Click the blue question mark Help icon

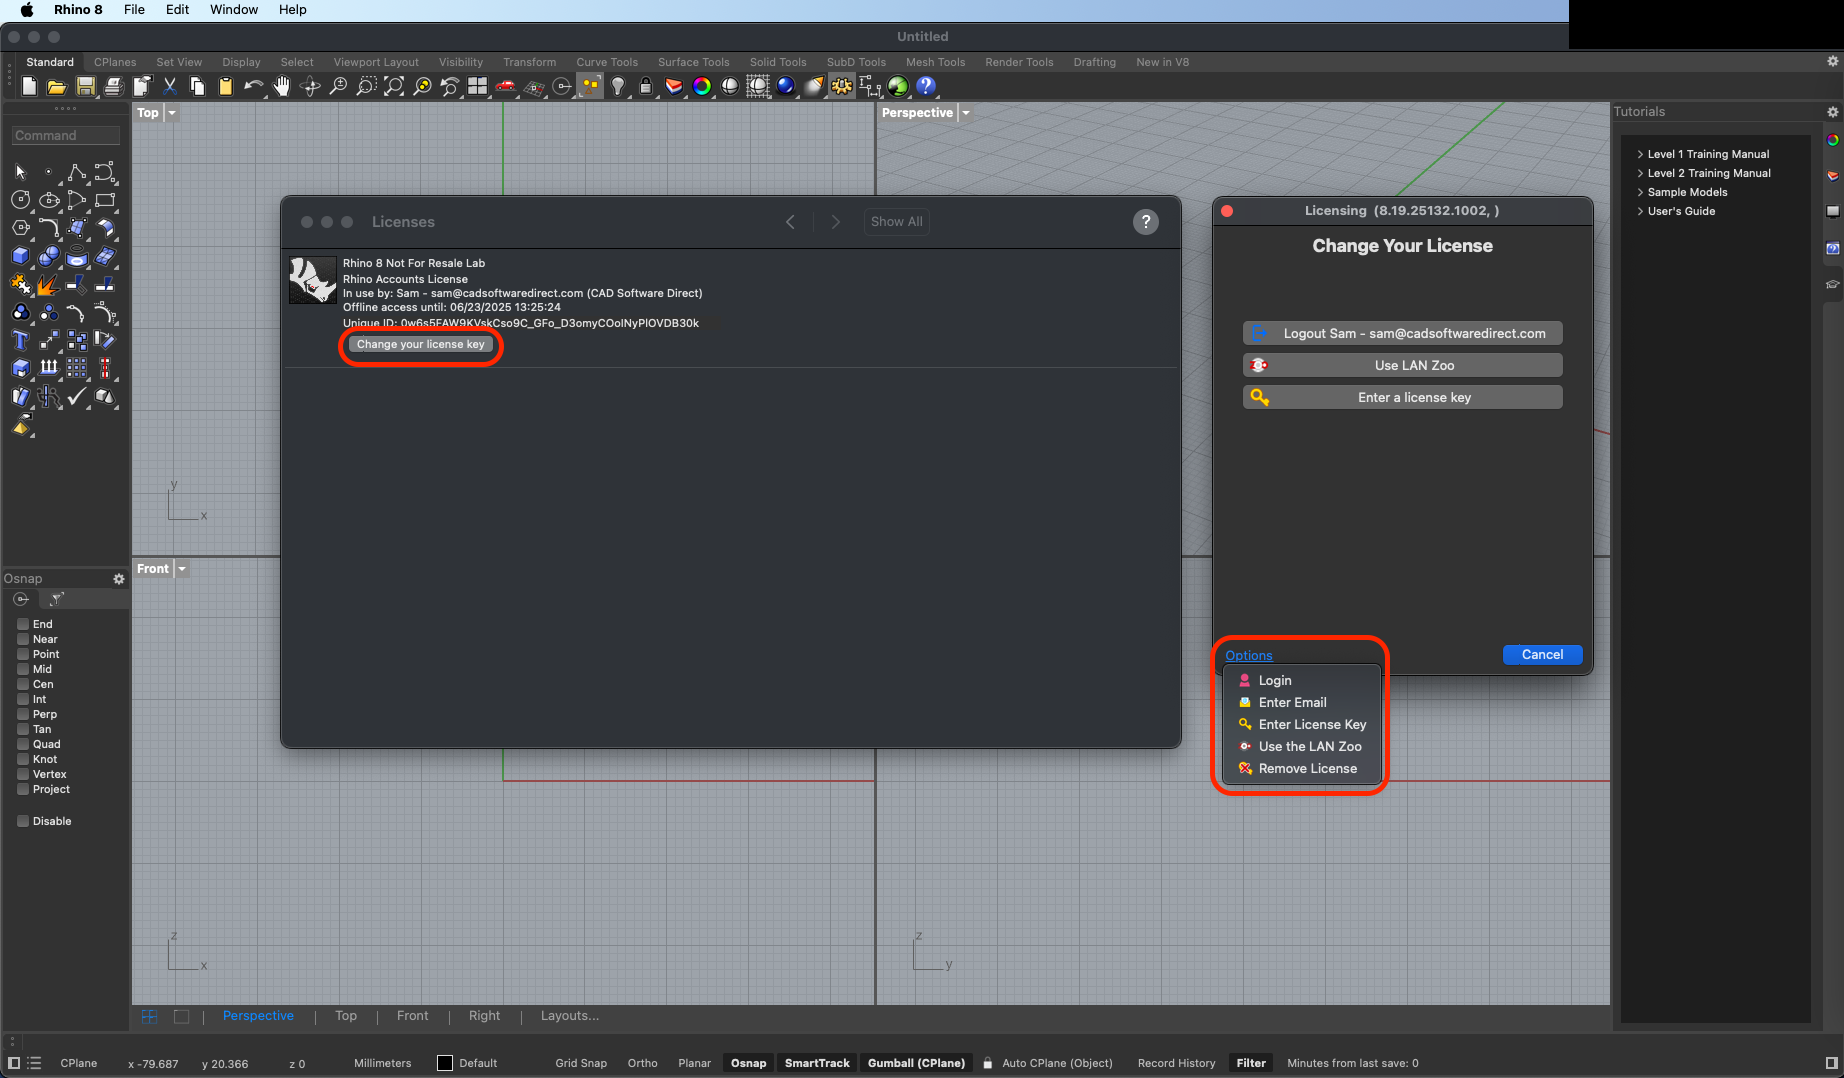click(x=926, y=87)
